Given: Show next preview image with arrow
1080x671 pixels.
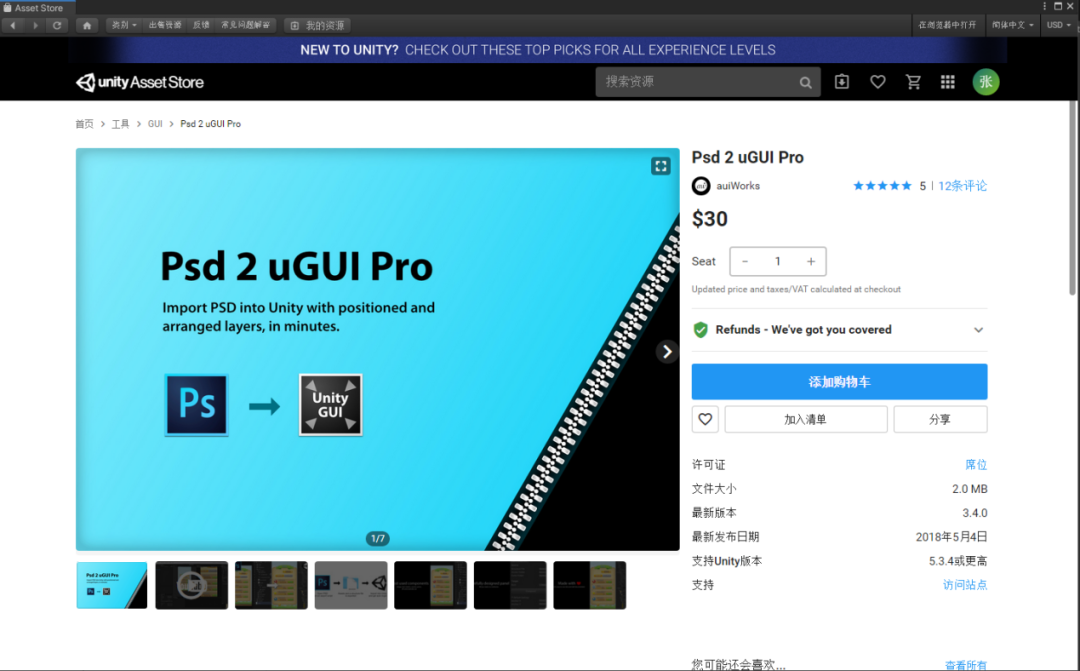Looking at the screenshot, I should click(x=667, y=351).
